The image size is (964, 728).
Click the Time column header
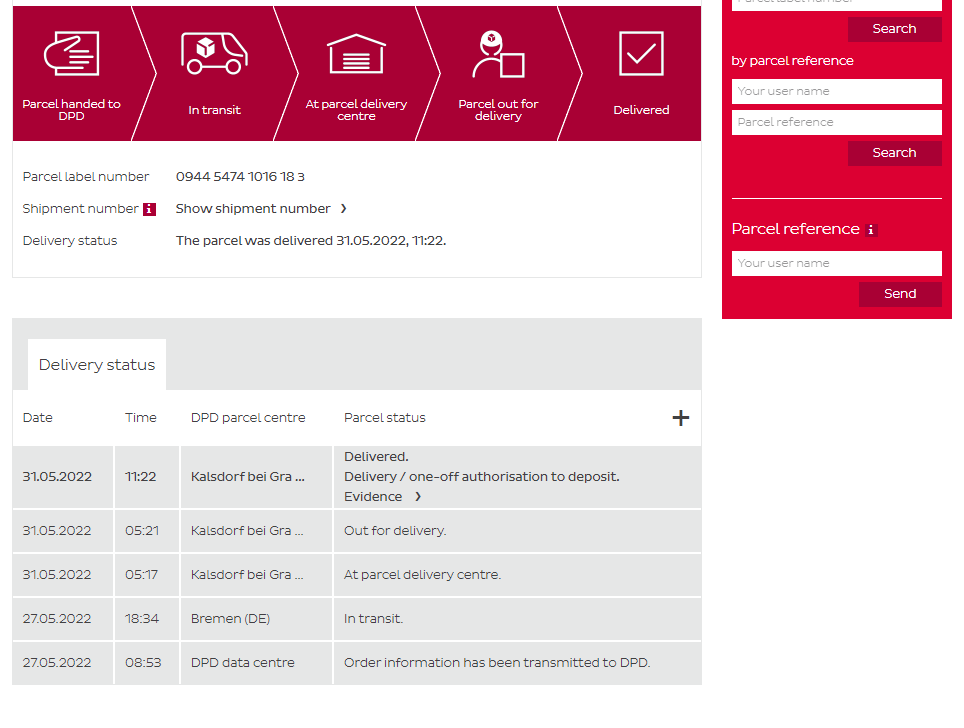[x=141, y=418]
